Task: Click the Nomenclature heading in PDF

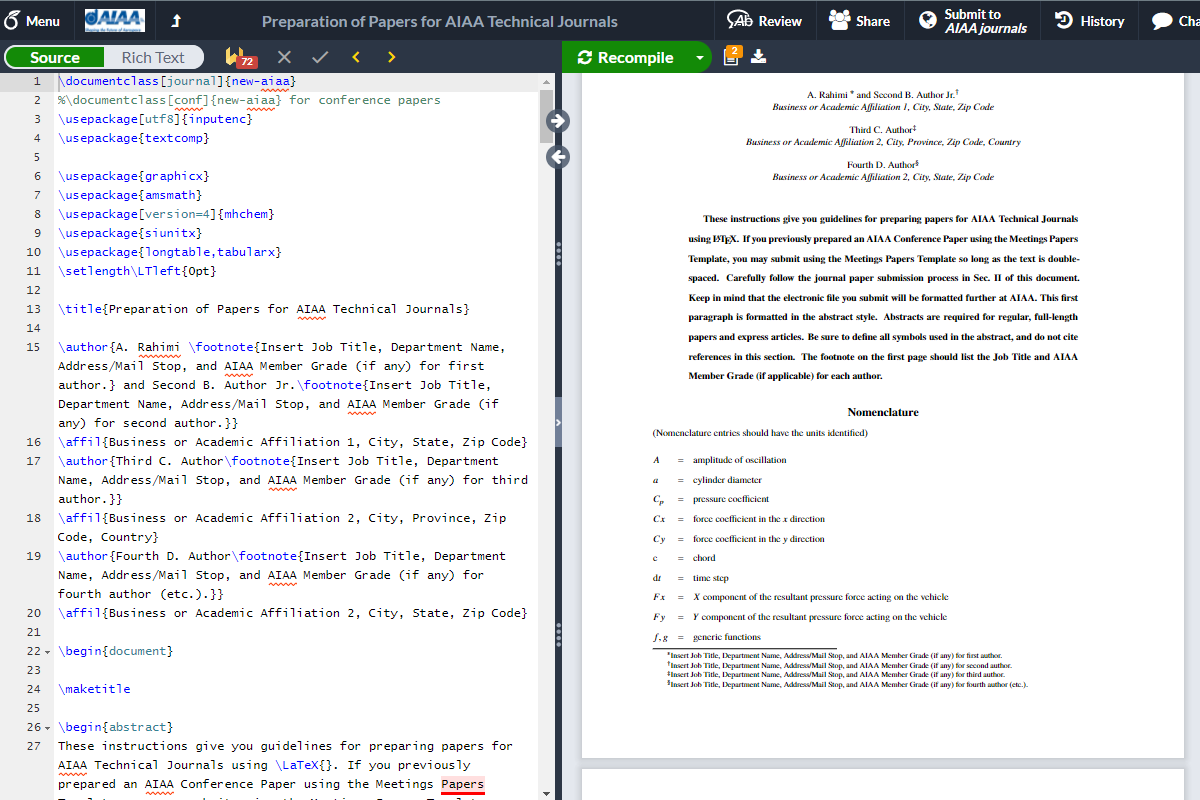Action: pos(883,412)
